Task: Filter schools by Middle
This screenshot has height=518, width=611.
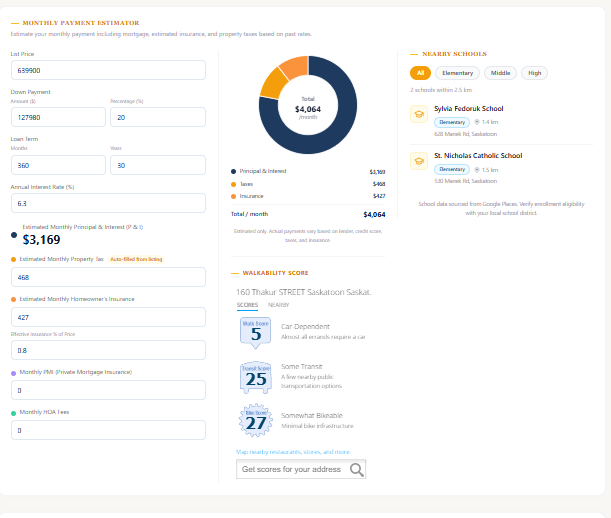Action: pyautogui.click(x=500, y=73)
